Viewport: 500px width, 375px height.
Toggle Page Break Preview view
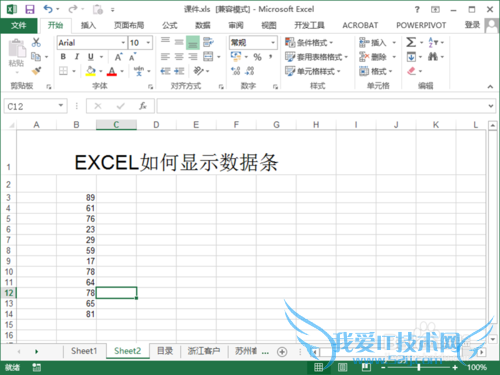coord(366,367)
